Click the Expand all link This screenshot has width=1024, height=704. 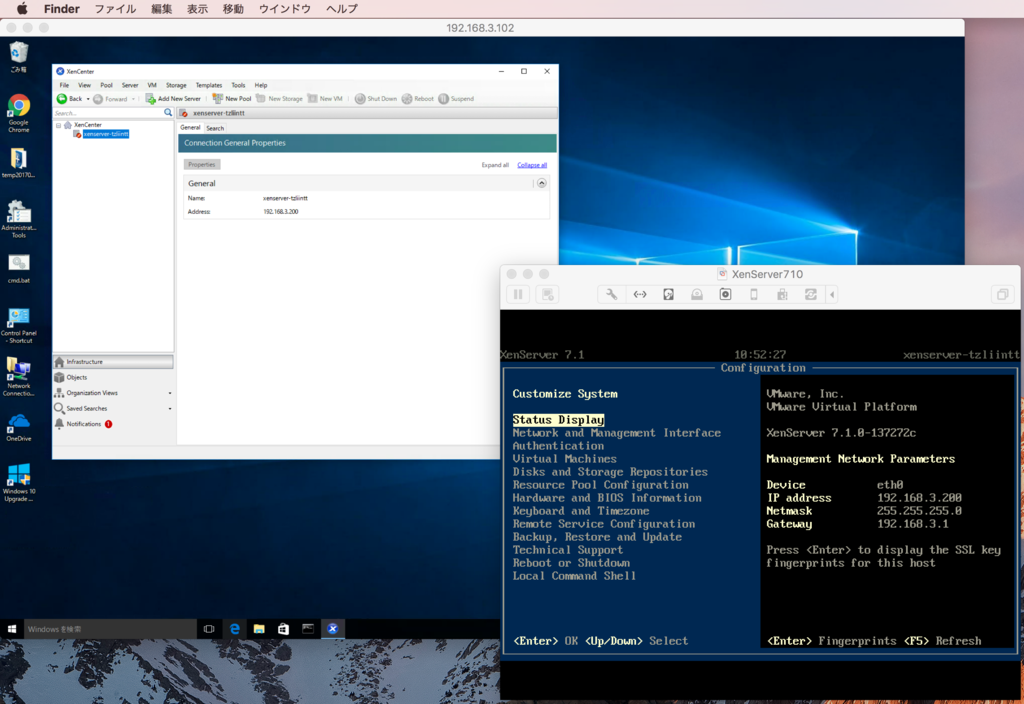[x=495, y=165]
